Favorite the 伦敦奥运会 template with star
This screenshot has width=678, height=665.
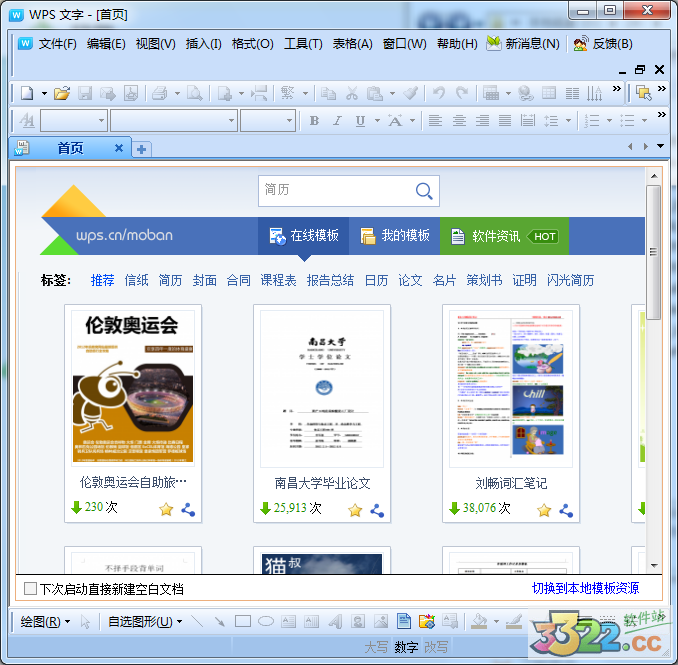166,509
